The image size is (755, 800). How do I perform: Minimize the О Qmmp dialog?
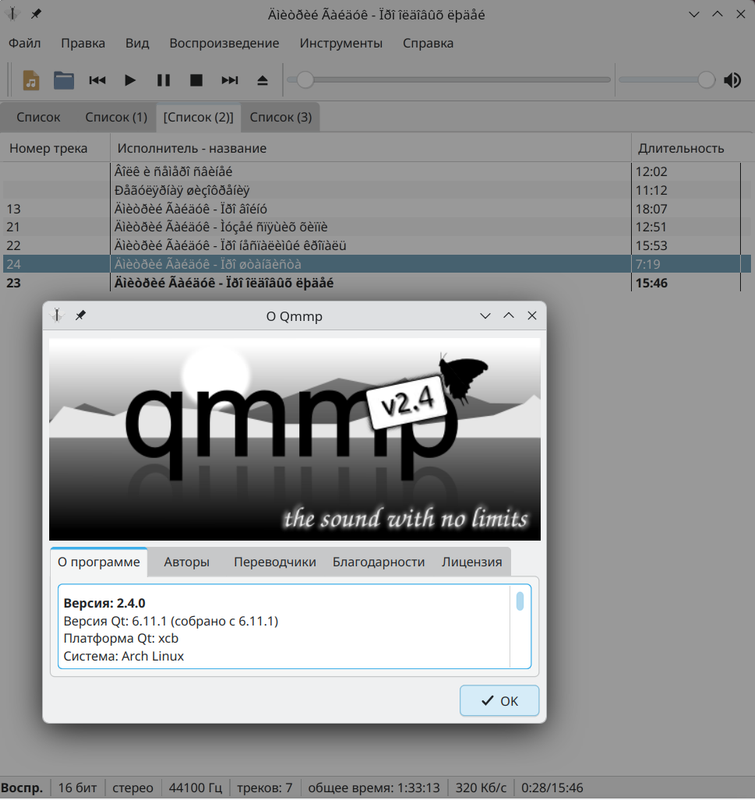485,316
